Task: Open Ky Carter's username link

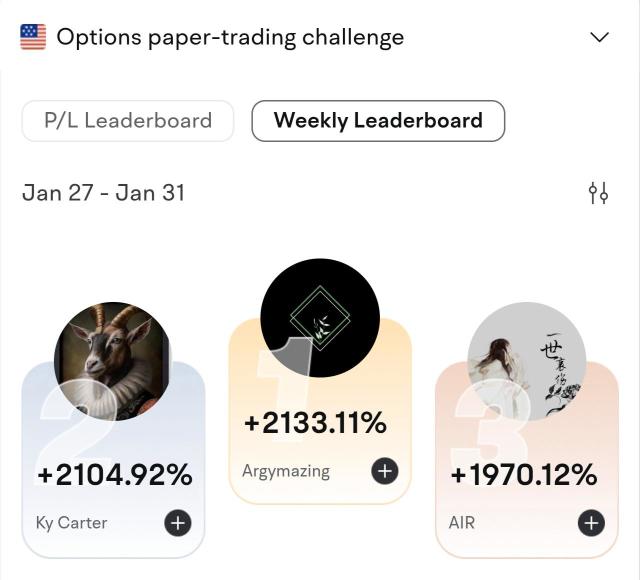Action: pos(71,523)
